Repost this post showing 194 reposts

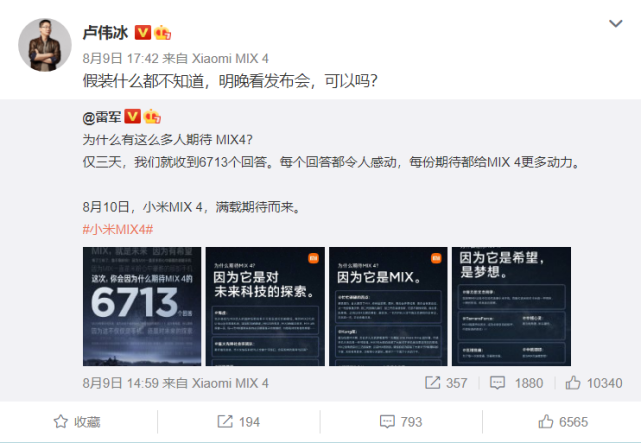coord(239,422)
